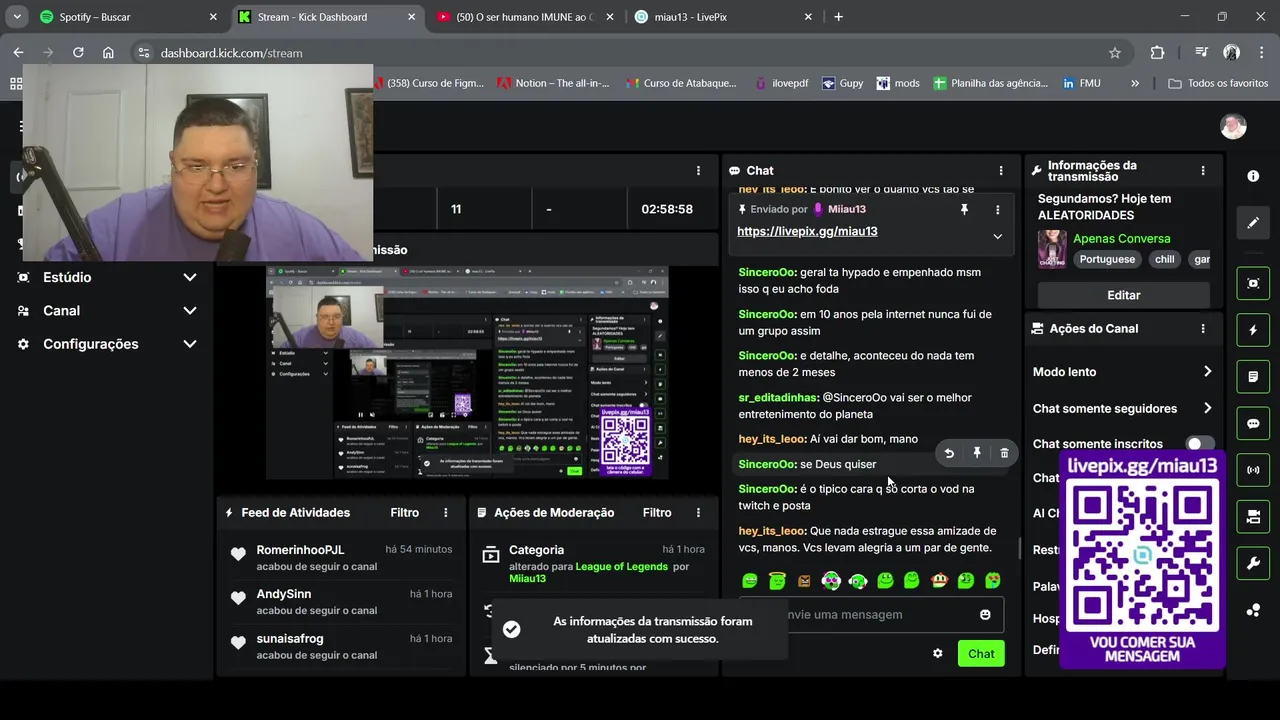
Task: Click undo arrow on SinceroOo's message
Action: tap(949, 453)
